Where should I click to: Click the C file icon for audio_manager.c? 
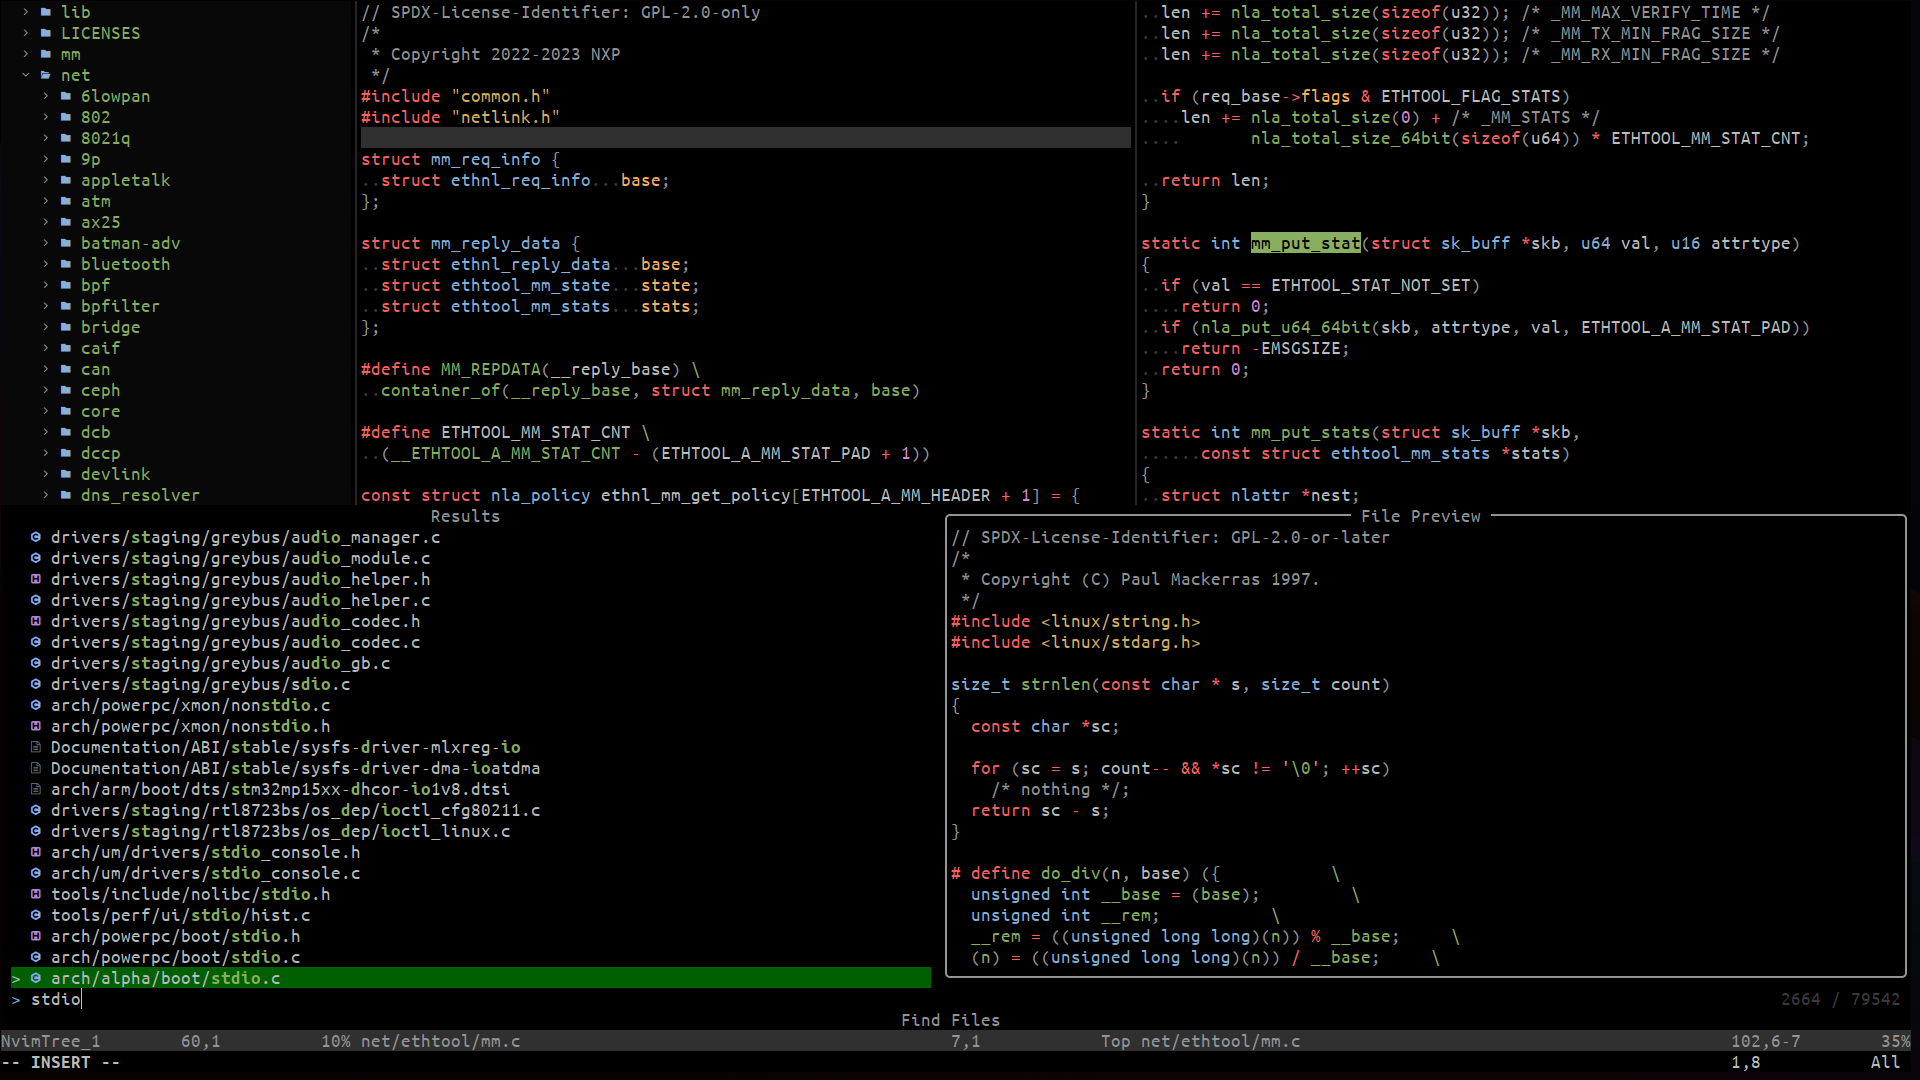point(36,537)
